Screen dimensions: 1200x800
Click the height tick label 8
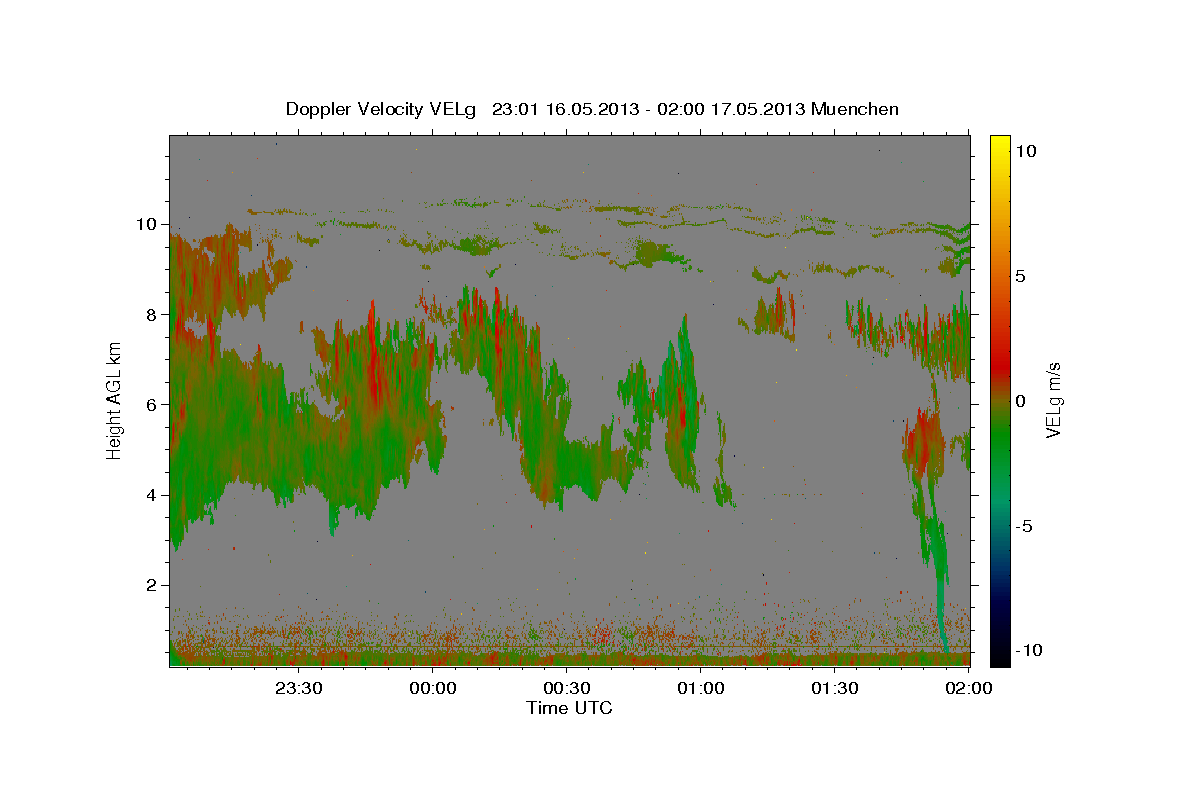point(154,314)
